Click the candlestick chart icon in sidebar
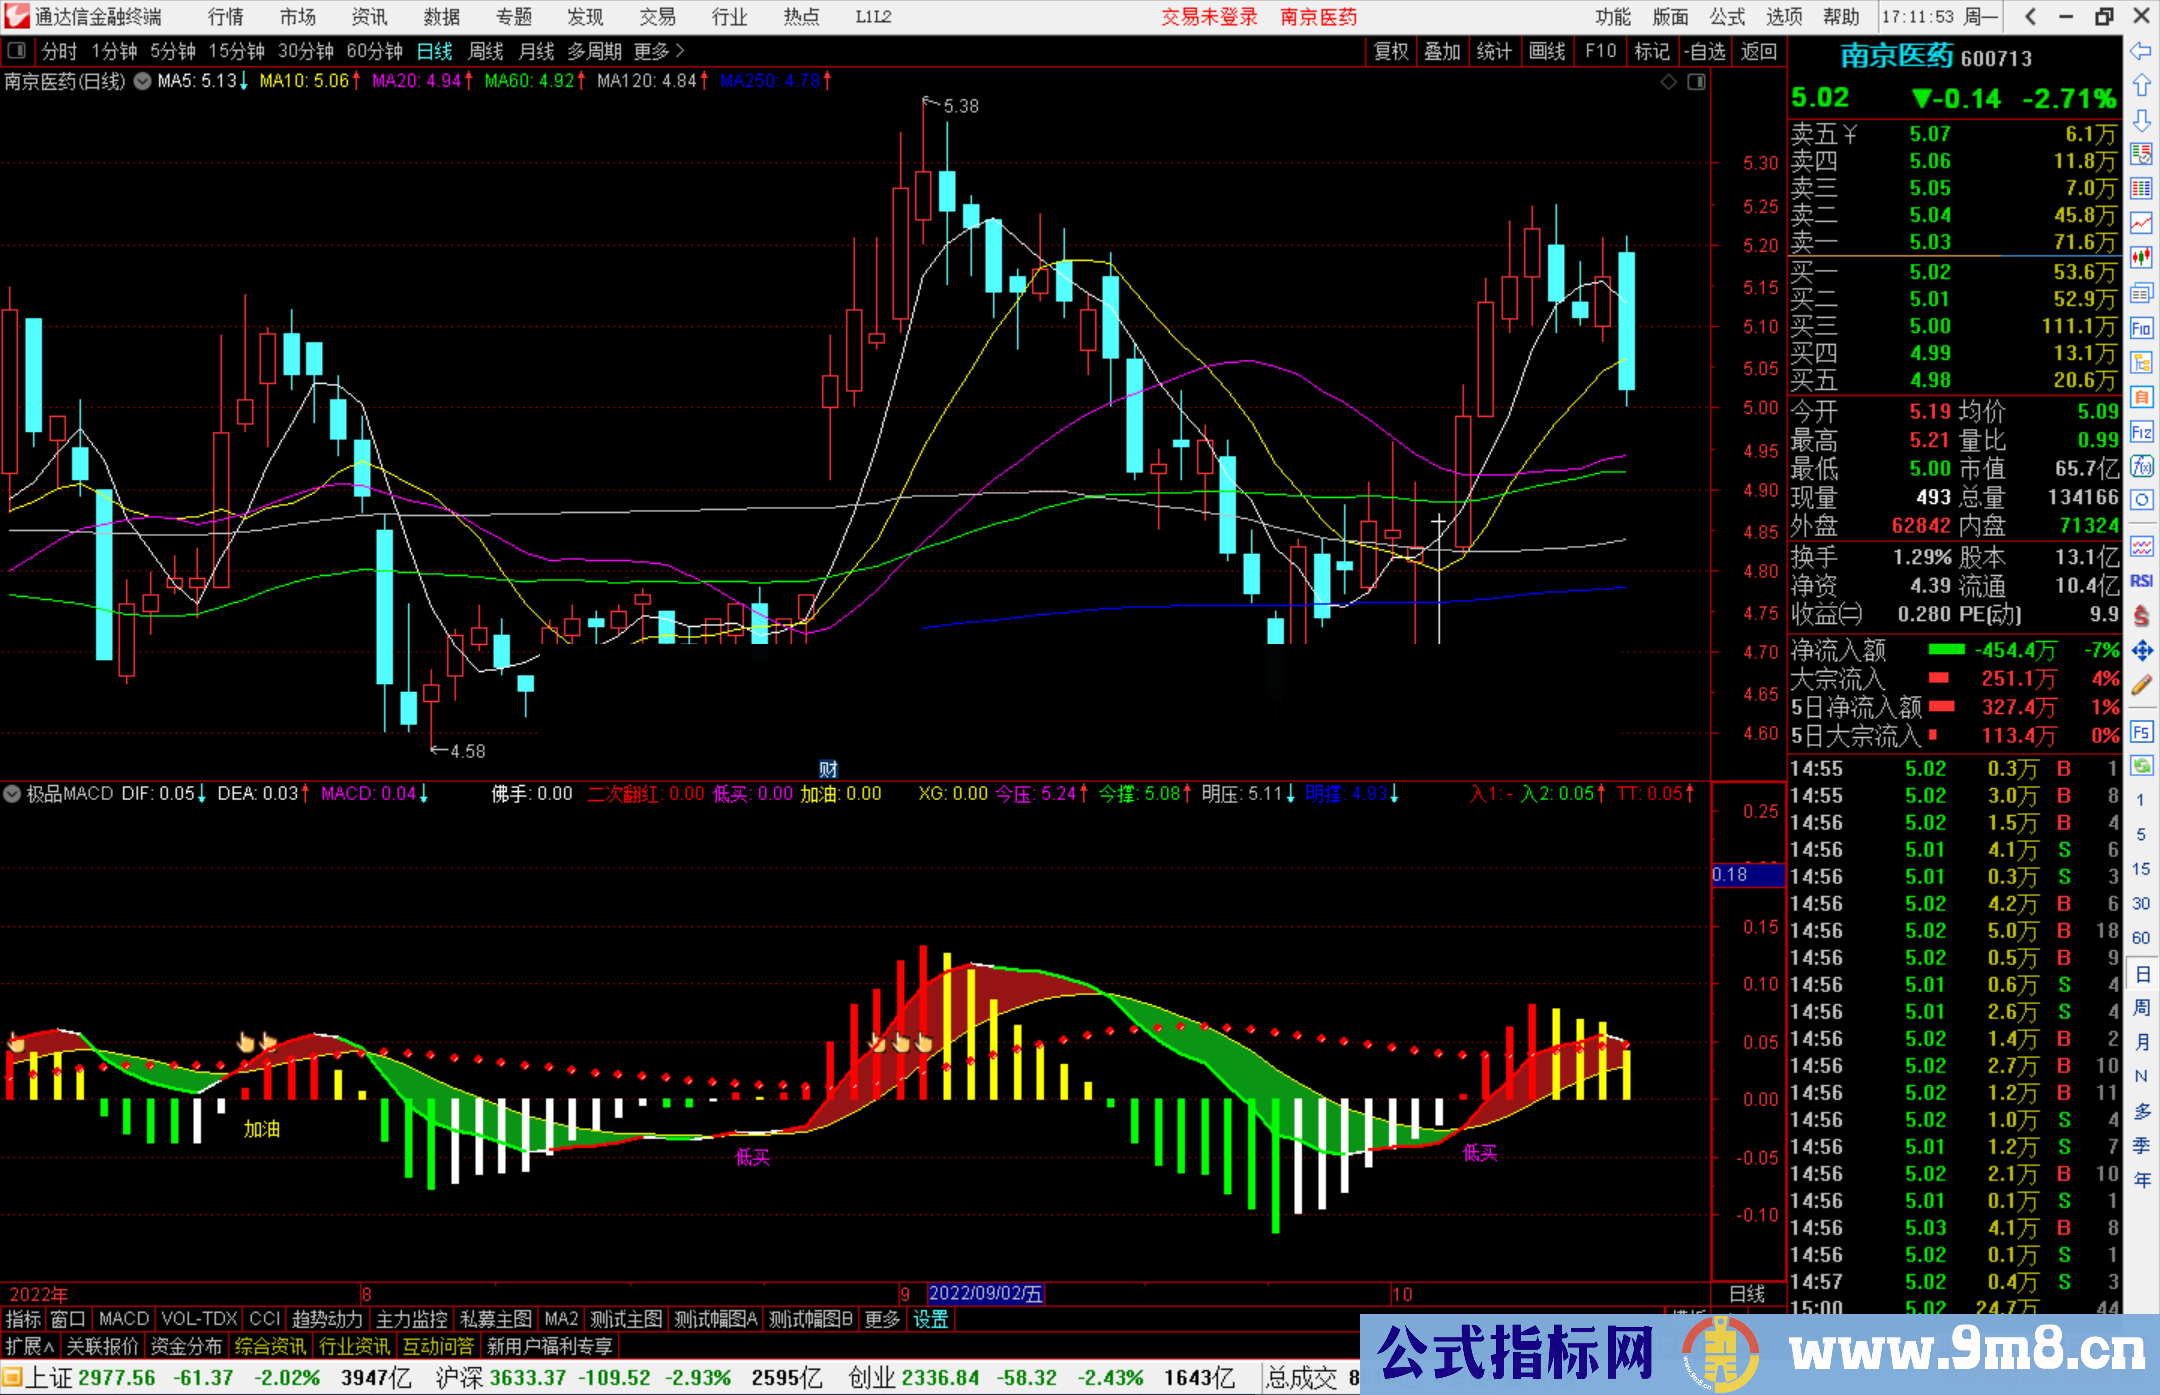 [2141, 258]
